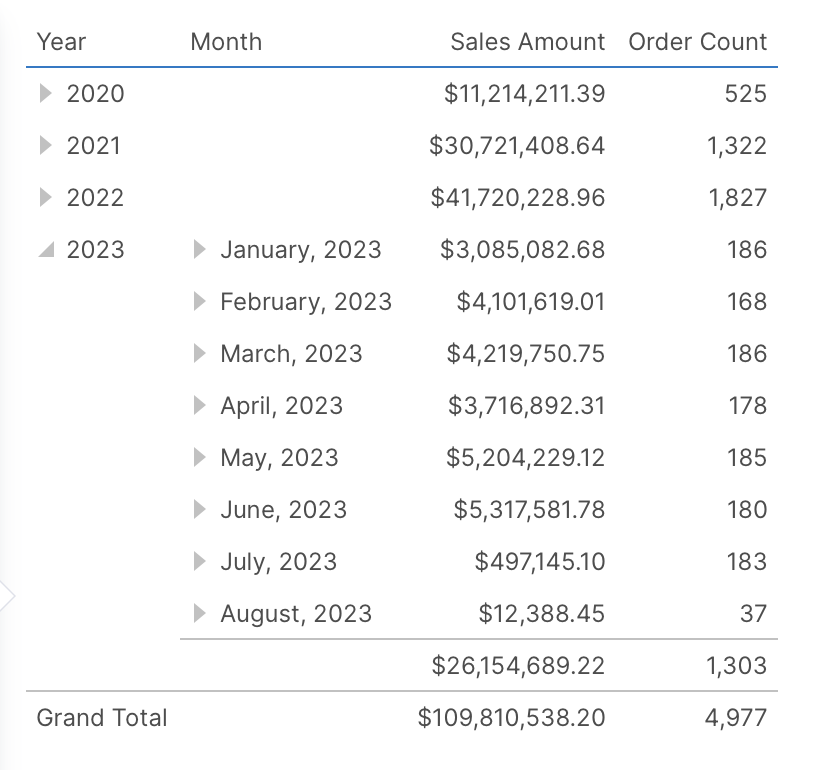
Task: Expand March, 2023 month row
Action: (x=200, y=354)
